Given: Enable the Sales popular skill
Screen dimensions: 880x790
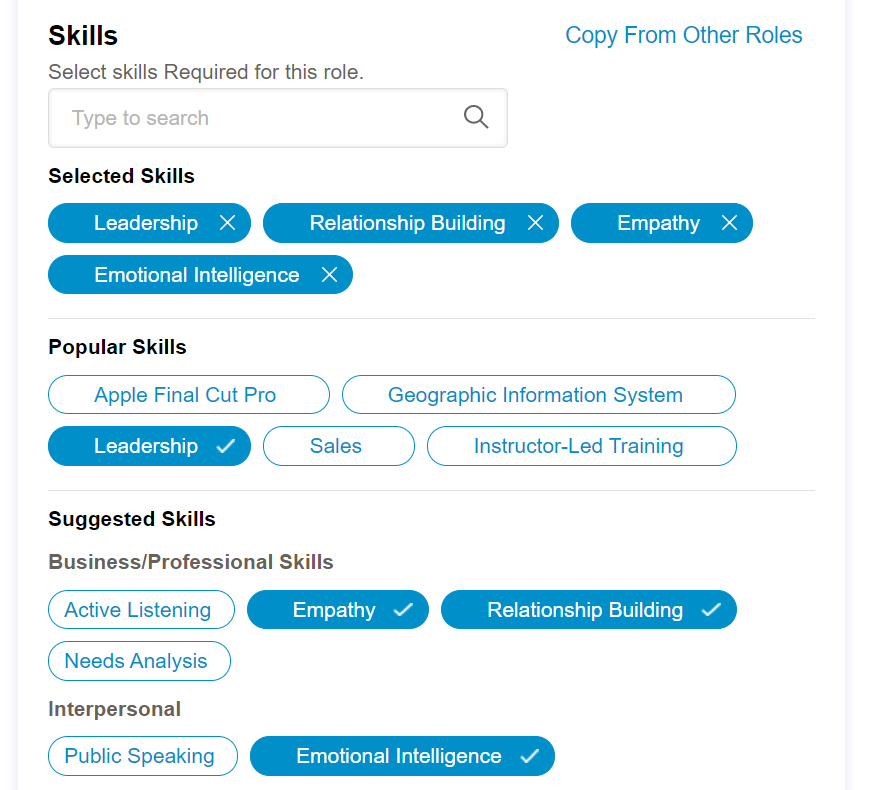Looking at the screenshot, I should pyautogui.click(x=338, y=446).
